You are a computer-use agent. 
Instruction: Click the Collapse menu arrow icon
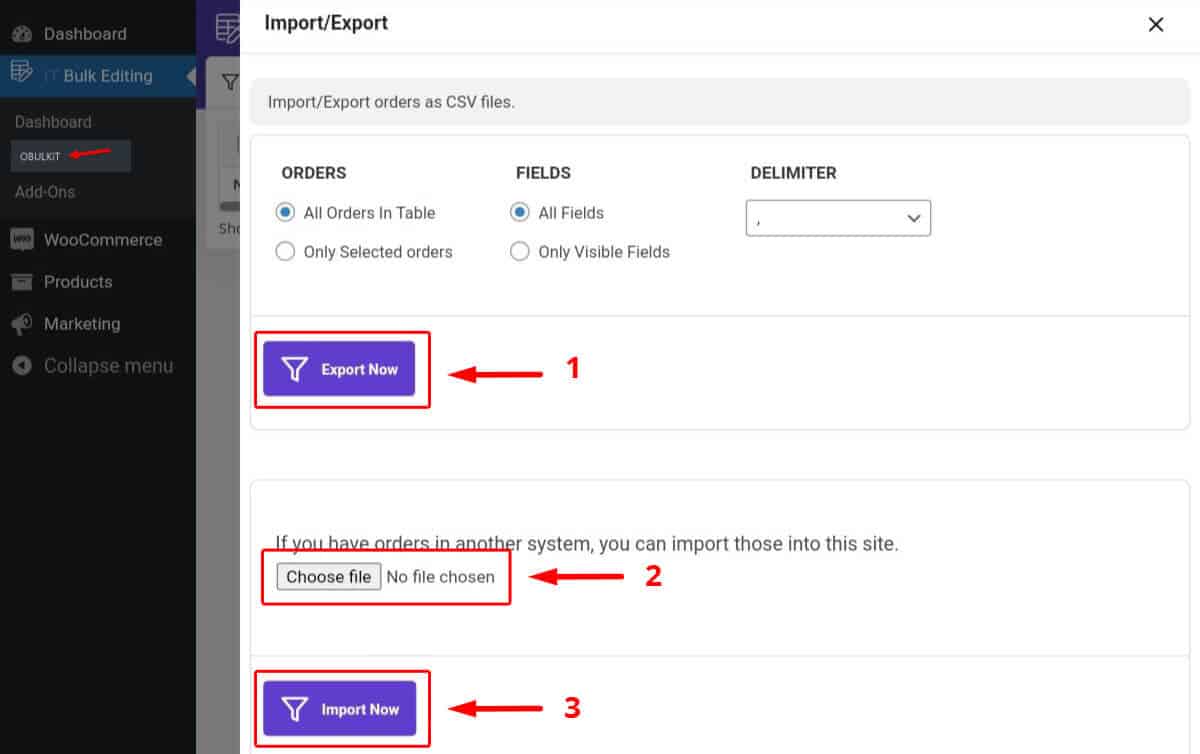pyautogui.click(x=22, y=366)
